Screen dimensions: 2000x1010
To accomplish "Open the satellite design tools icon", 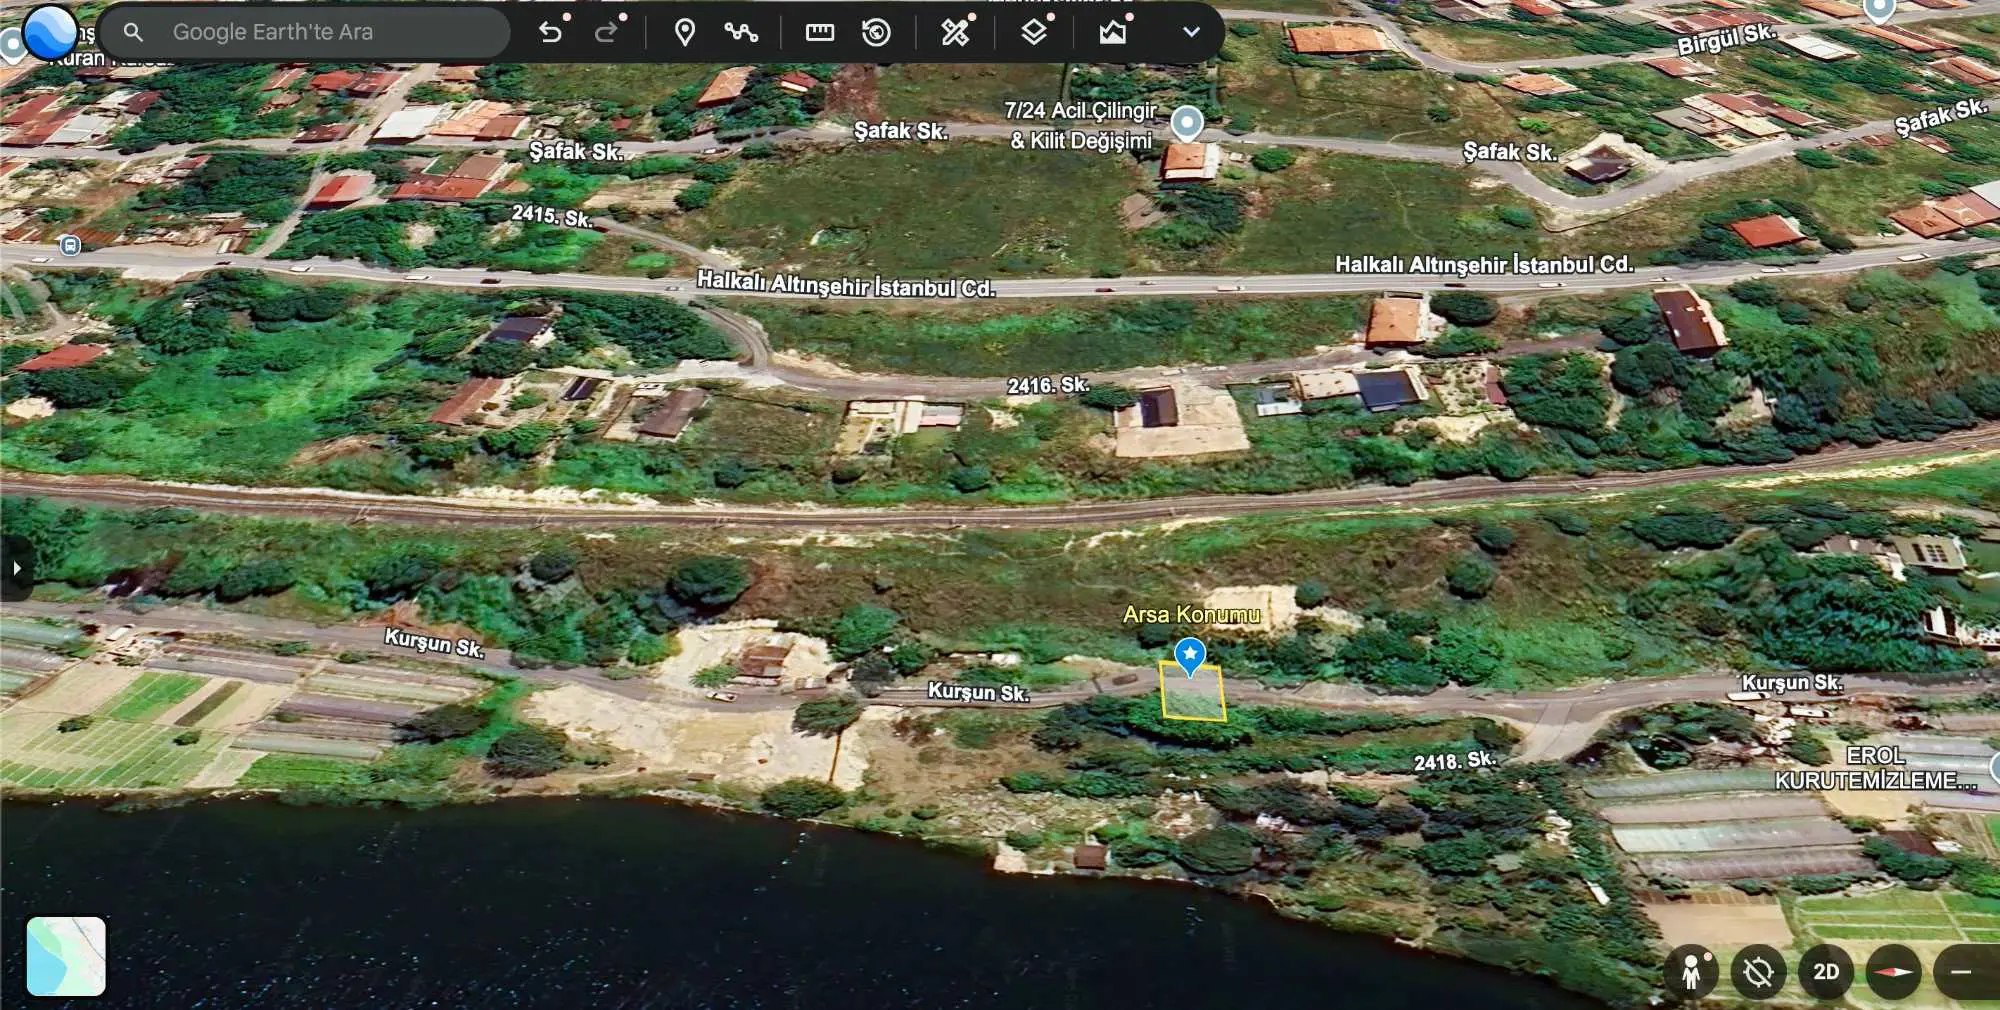I will coord(955,32).
